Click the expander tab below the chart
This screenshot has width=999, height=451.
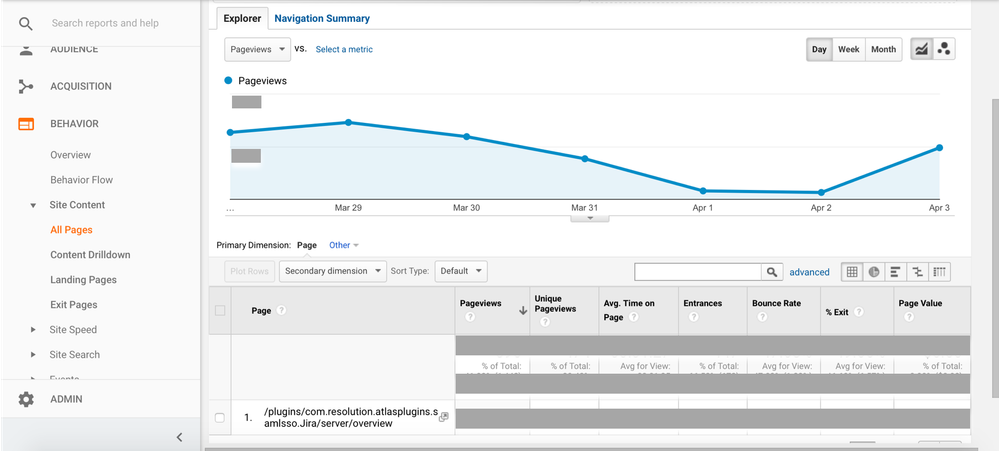[589, 218]
